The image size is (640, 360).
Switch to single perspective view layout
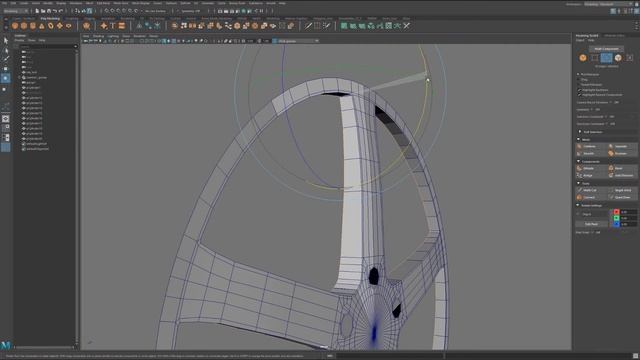[x=6, y=119]
